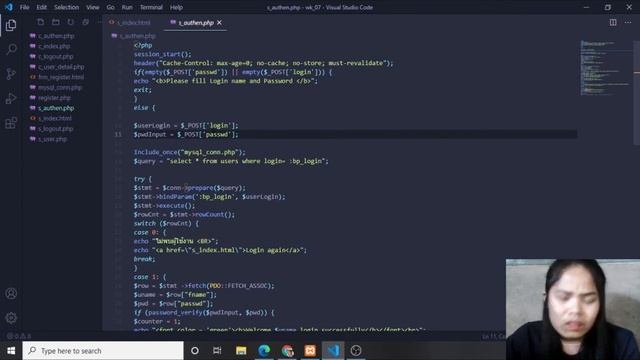The width and height of the screenshot is (640, 360).
Task: Open the File menu
Action: tap(24, 7)
